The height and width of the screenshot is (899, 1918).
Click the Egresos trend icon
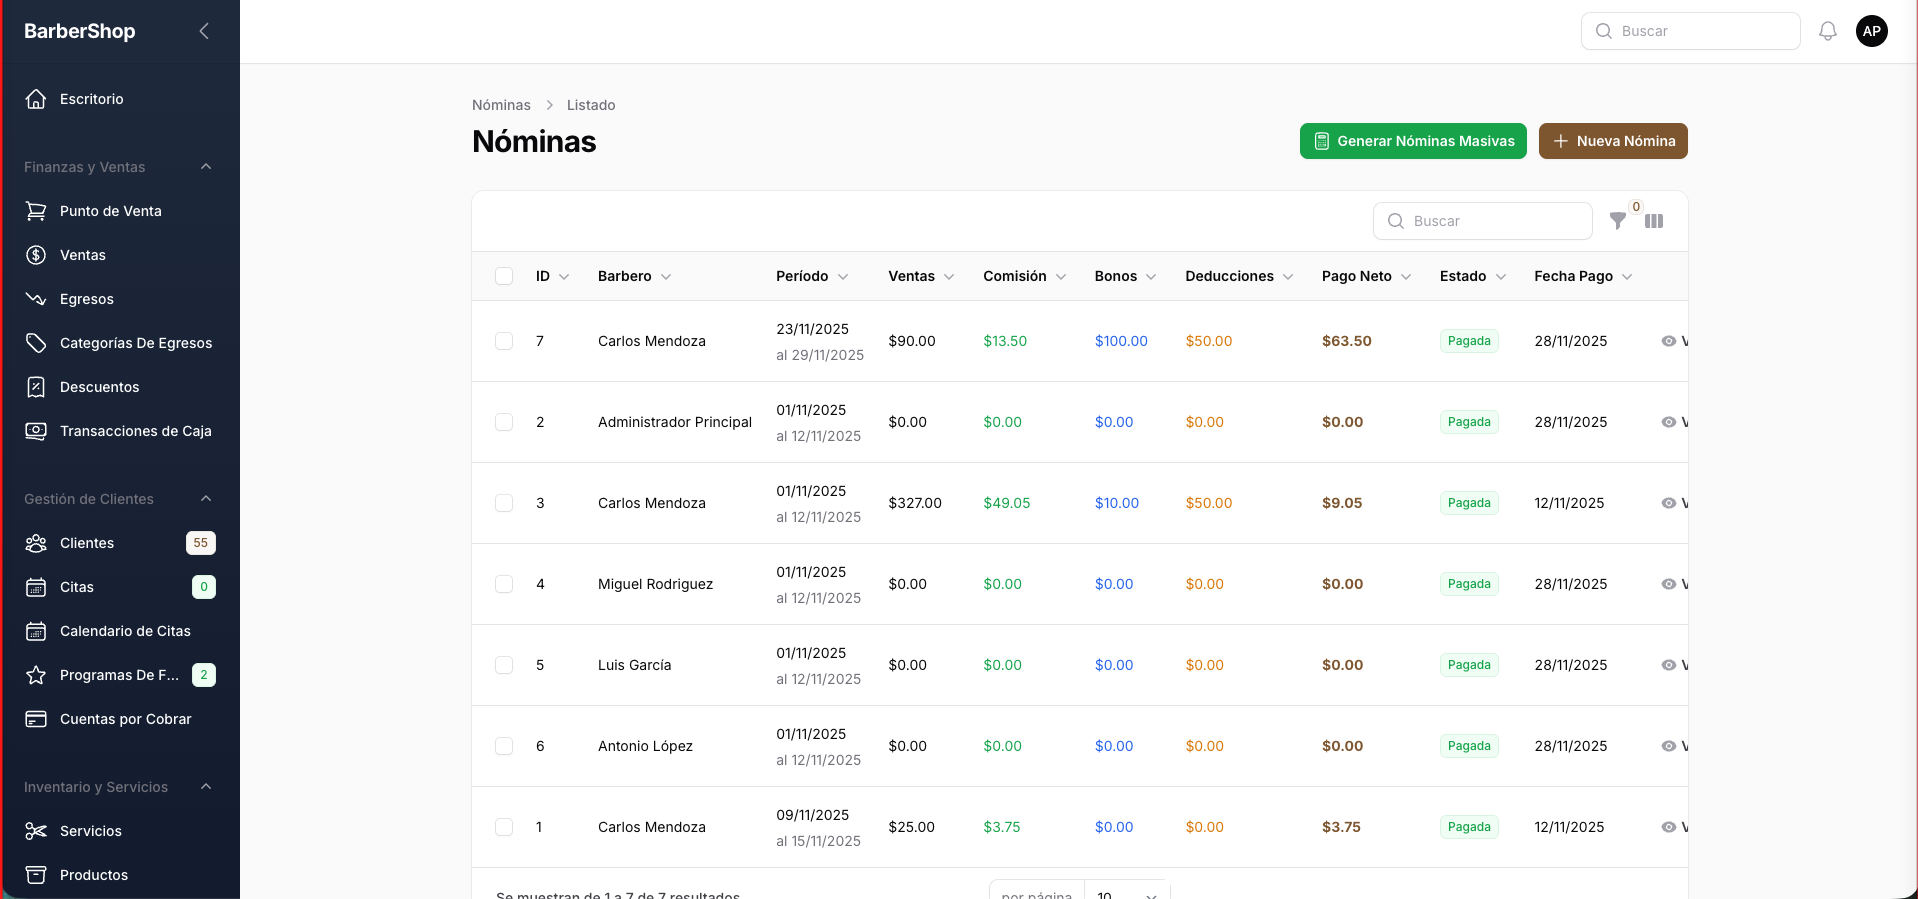(x=36, y=299)
